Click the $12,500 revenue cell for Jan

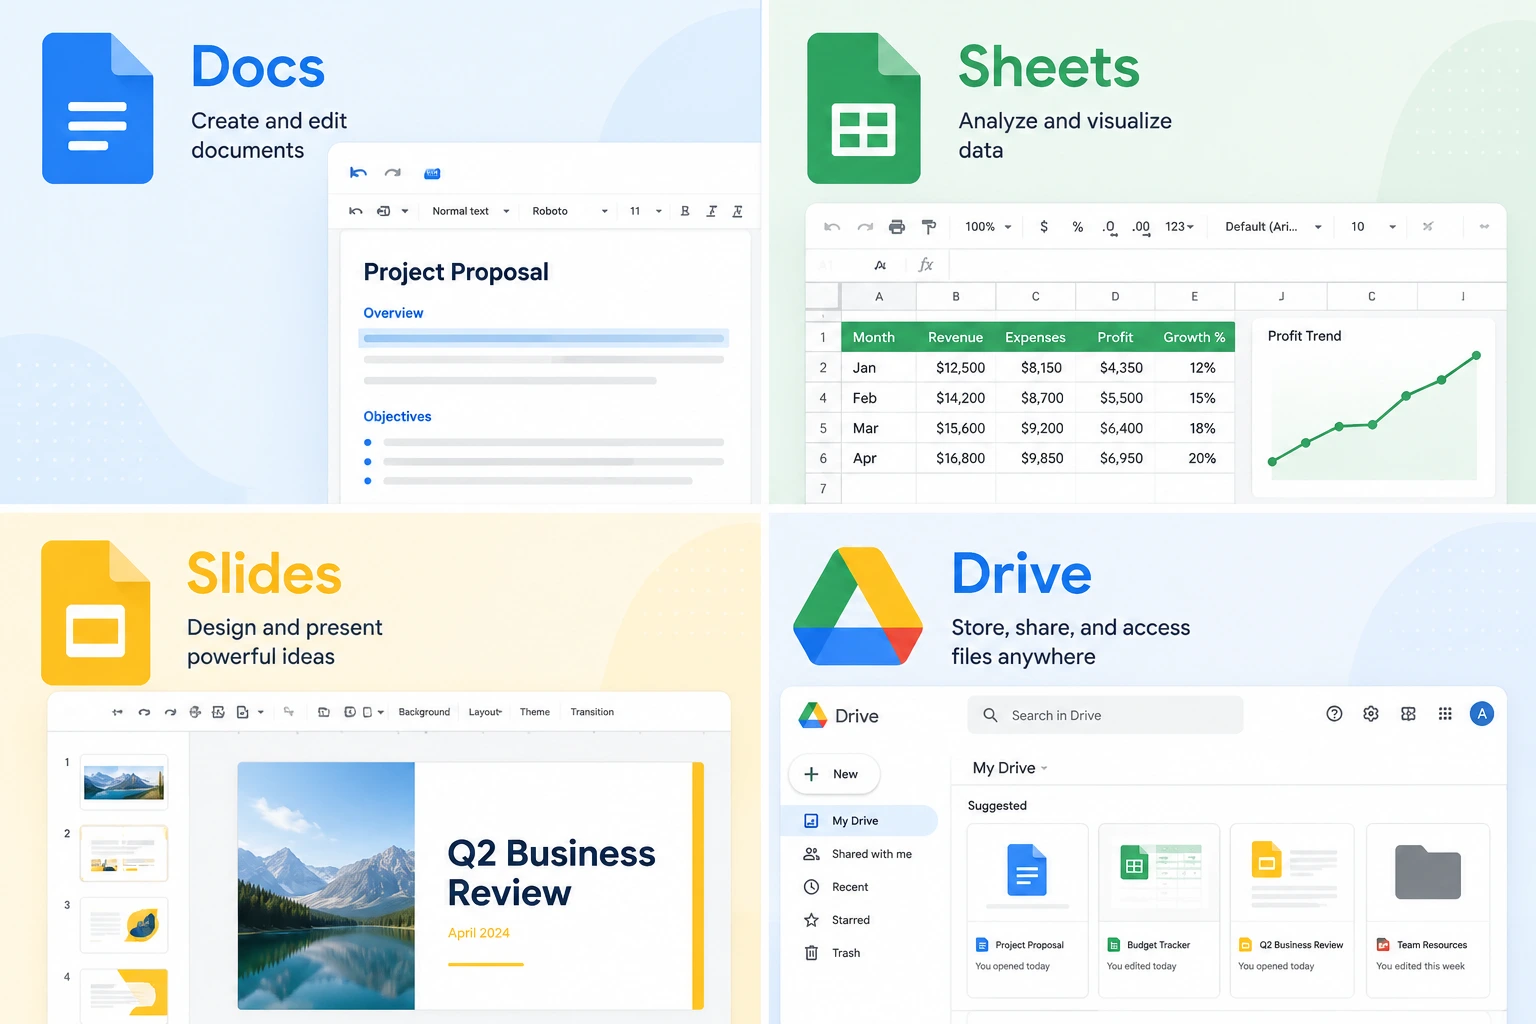956,368
